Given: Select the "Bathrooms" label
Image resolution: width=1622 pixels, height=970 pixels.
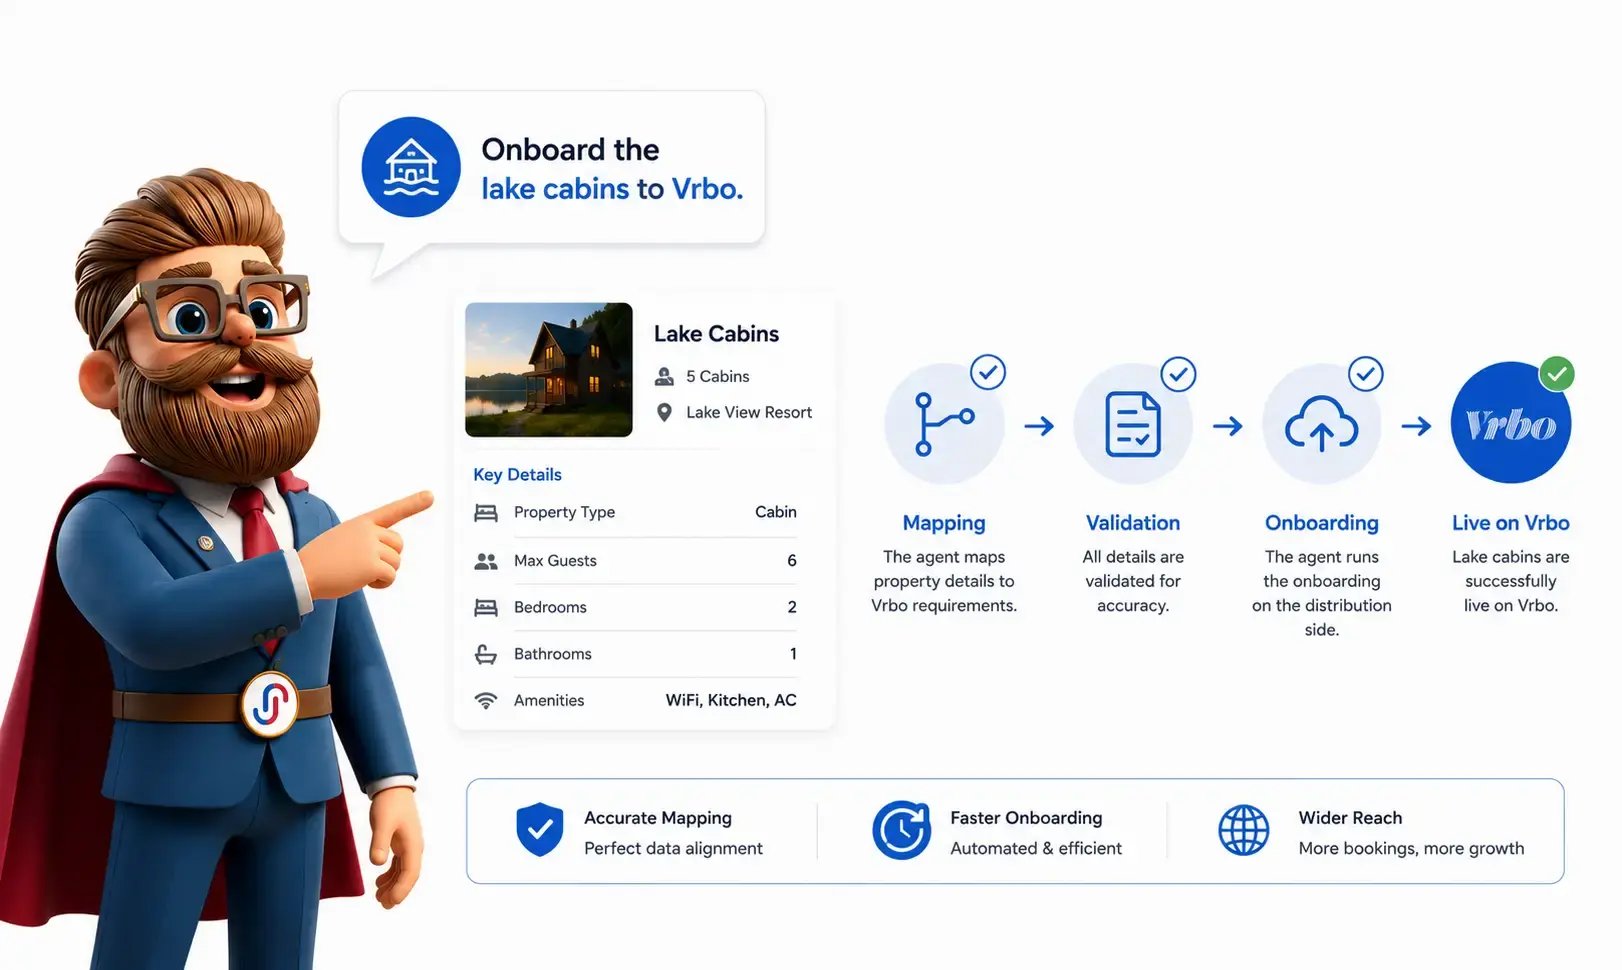Looking at the screenshot, I should [553, 654].
